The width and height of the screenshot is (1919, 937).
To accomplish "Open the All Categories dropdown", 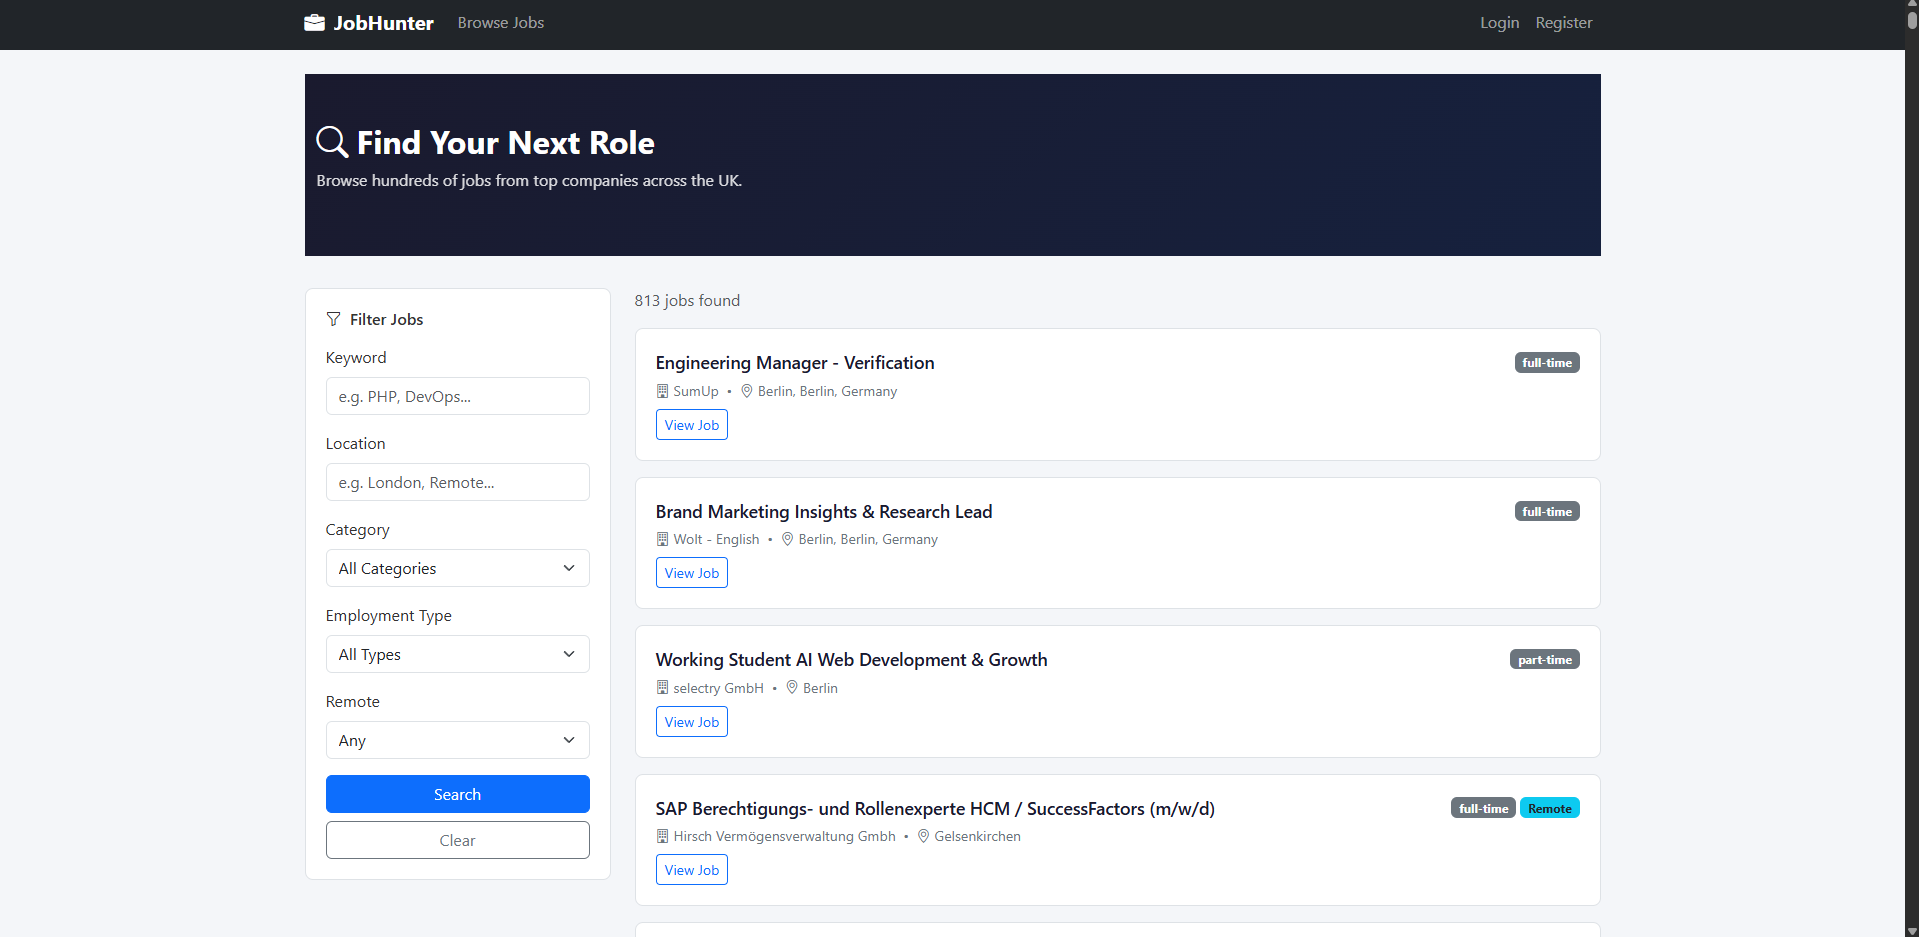I will [x=458, y=568].
